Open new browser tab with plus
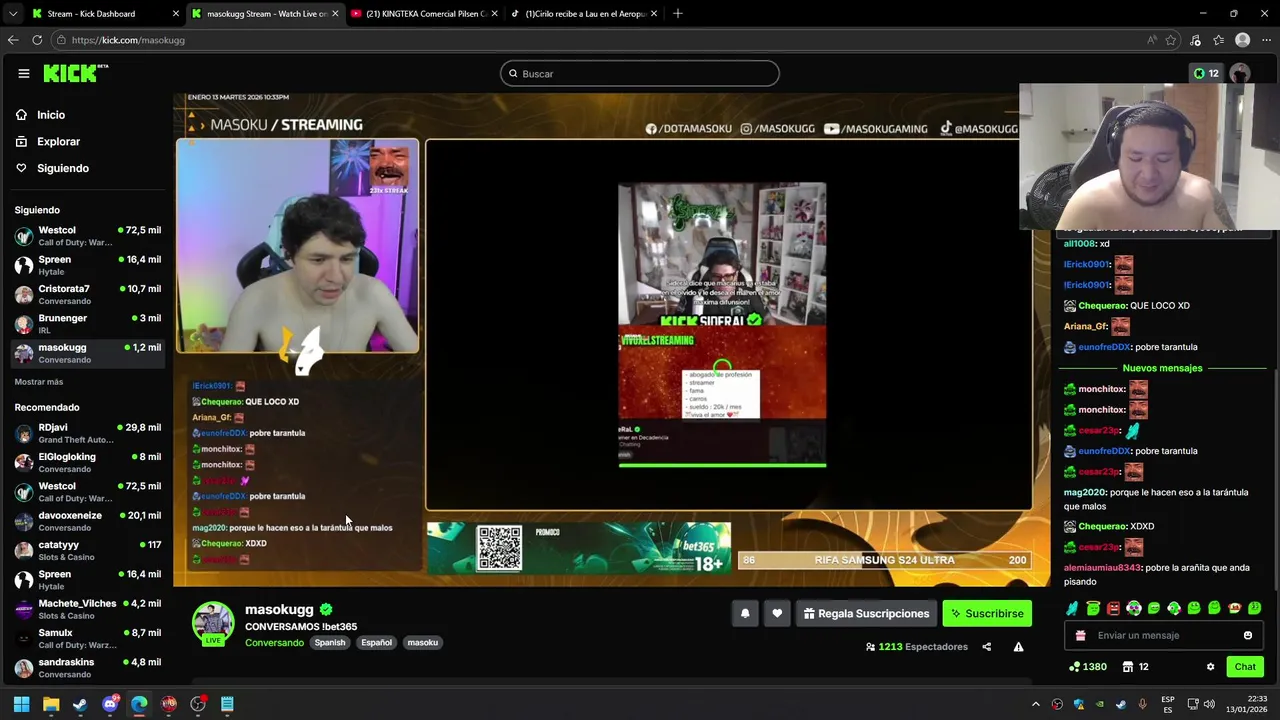The image size is (1280, 720). [677, 14]
